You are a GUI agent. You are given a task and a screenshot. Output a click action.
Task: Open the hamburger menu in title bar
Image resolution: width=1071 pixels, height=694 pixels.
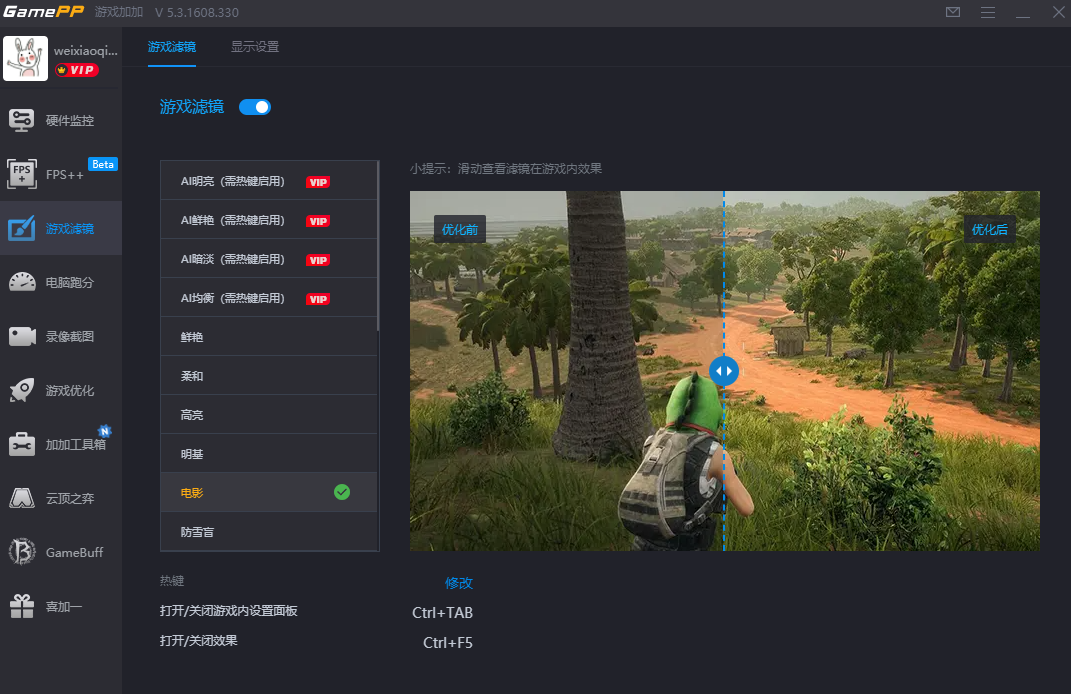[x=988, y=12]
